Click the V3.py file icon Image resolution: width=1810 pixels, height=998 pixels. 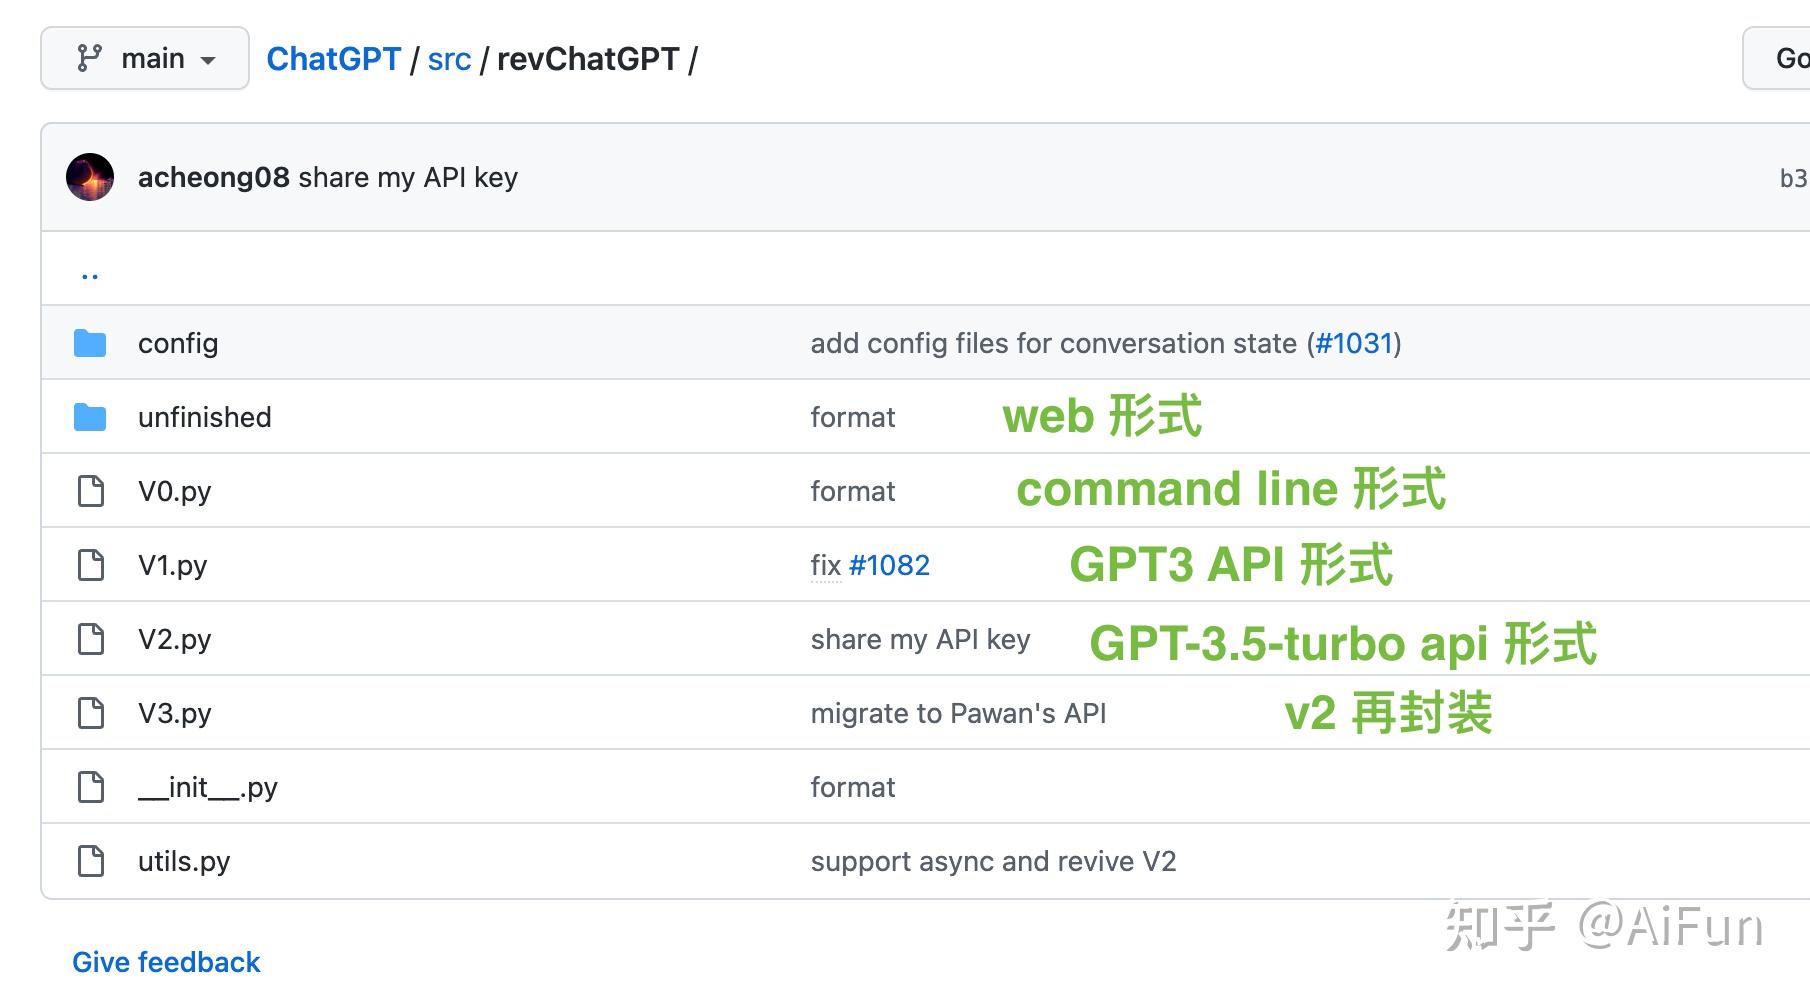point(91,713)
